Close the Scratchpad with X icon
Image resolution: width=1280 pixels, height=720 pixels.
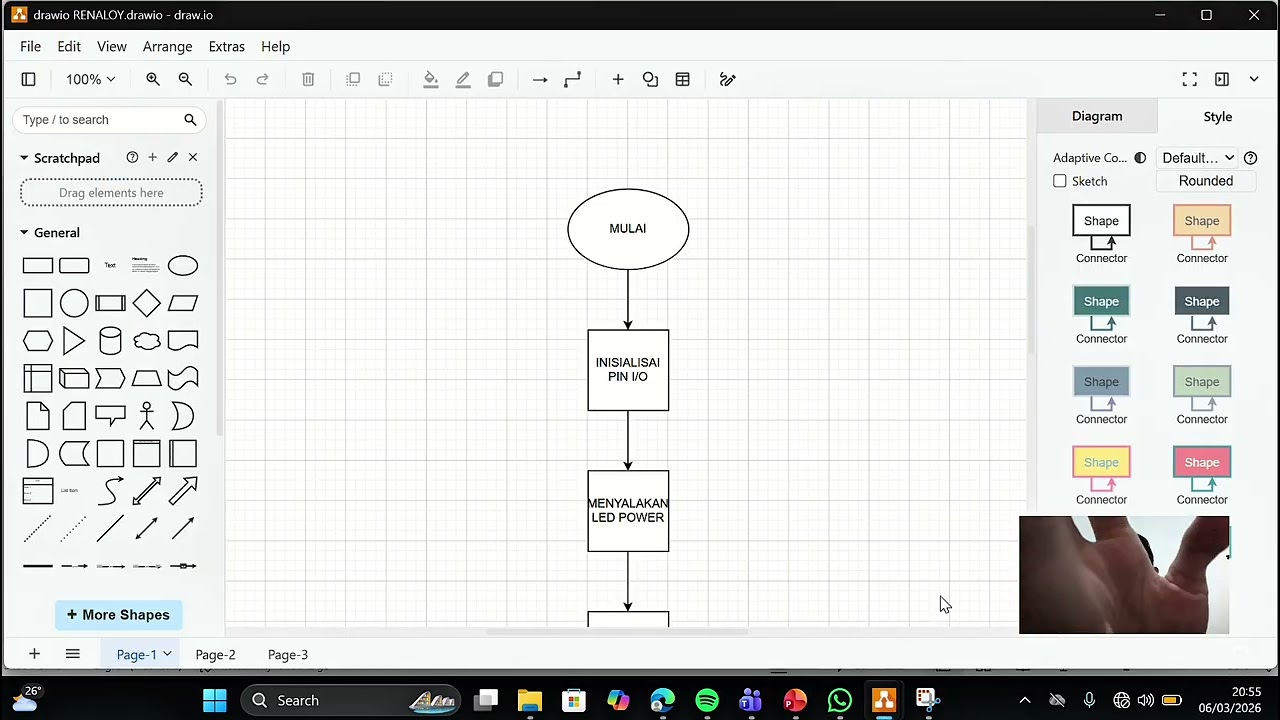pos(193,157)
